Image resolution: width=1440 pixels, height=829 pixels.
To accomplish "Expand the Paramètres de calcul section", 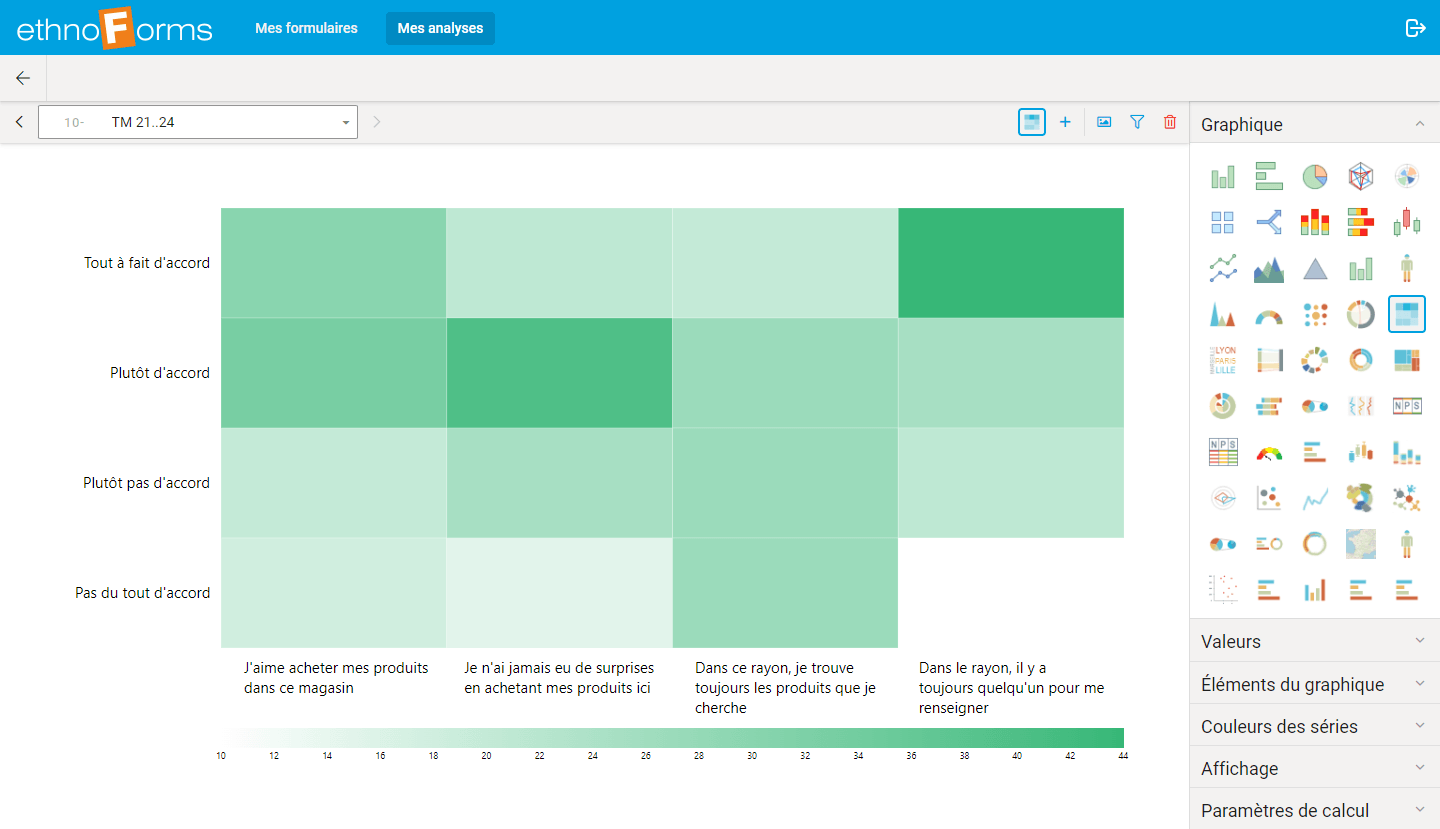I will 1315,810.
